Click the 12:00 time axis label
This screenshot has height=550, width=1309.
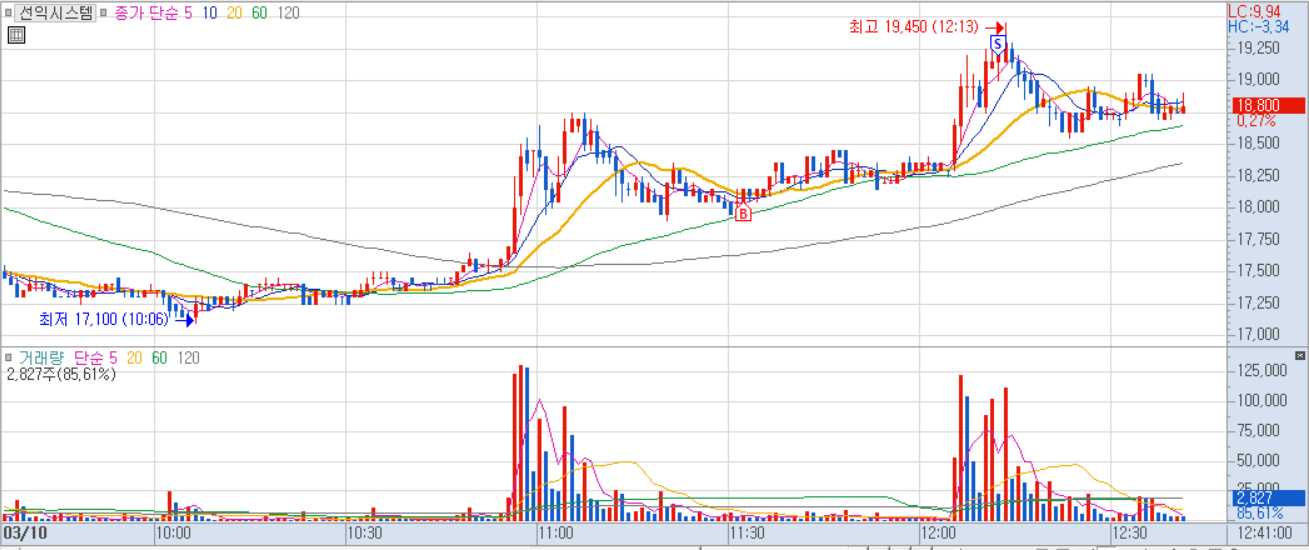(939, 534)
